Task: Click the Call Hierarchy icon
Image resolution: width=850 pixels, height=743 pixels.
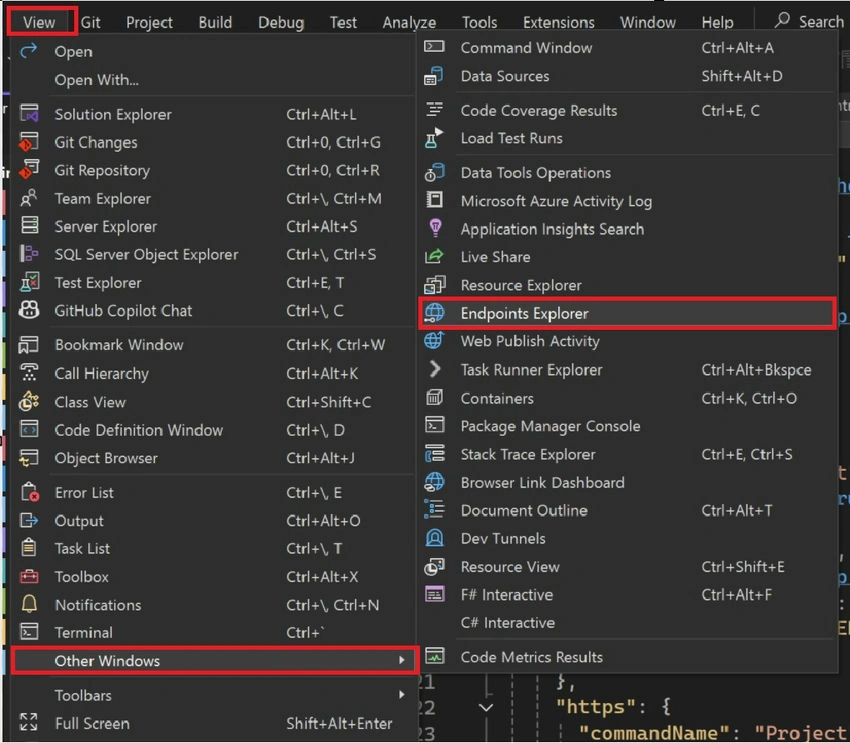Action: (x=29, y=373)
